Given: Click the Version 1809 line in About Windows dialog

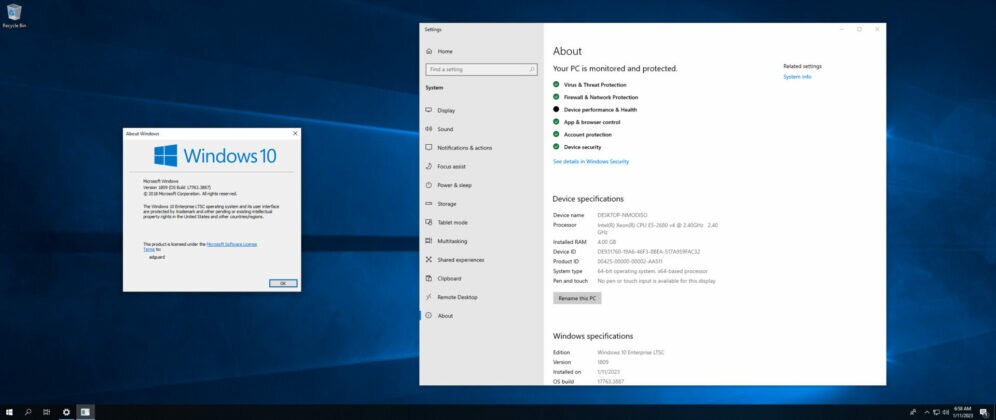Looking at the screenshot, I should pyautogui.click(x=177, y=187).
